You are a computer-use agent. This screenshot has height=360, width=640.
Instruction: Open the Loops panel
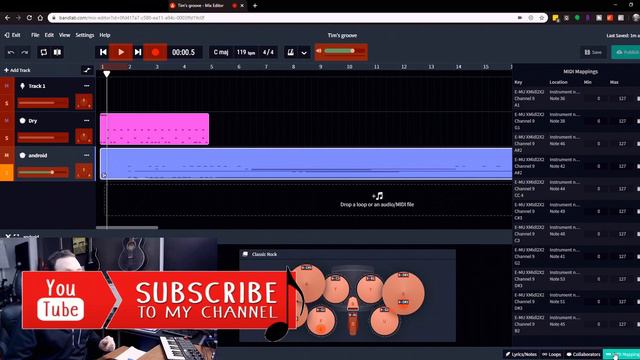pos(551,354)
